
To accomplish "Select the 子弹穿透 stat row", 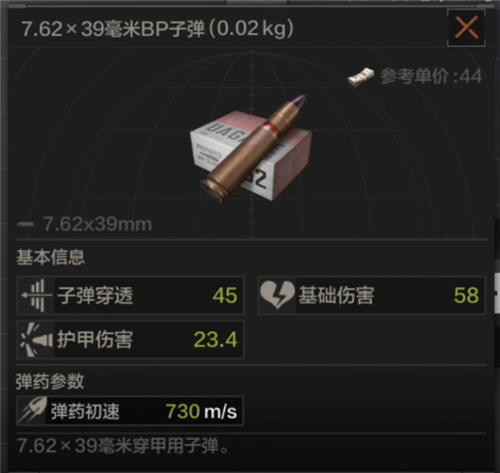I will (130, 295).
